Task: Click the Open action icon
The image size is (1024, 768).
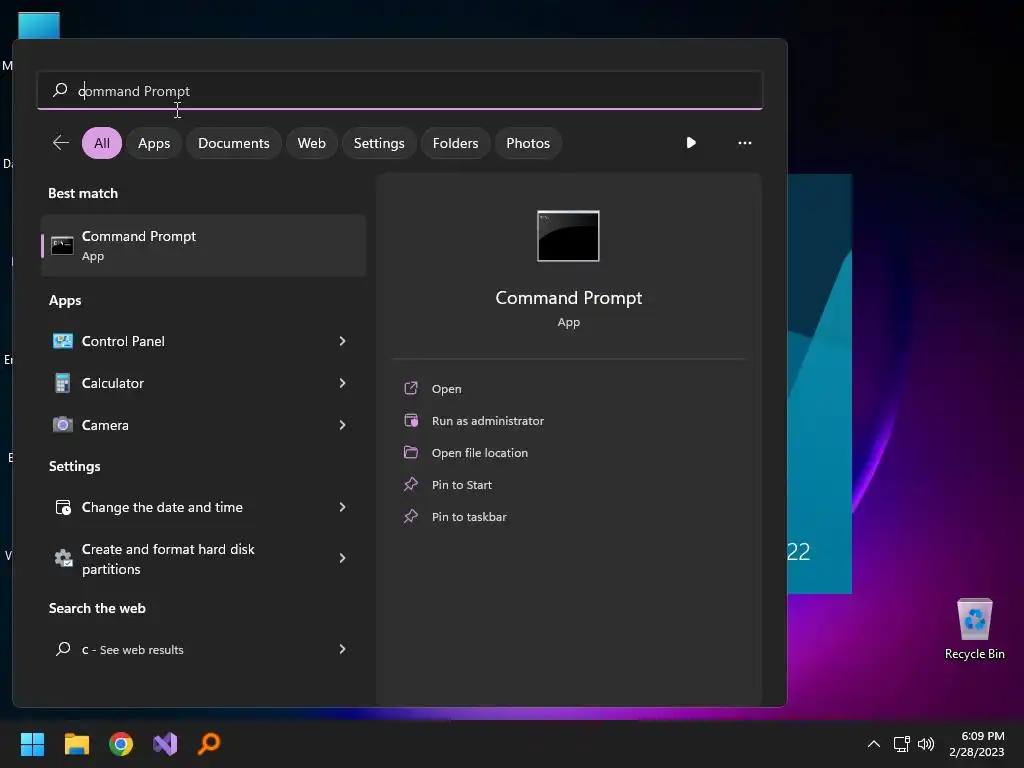Action: 411,389
